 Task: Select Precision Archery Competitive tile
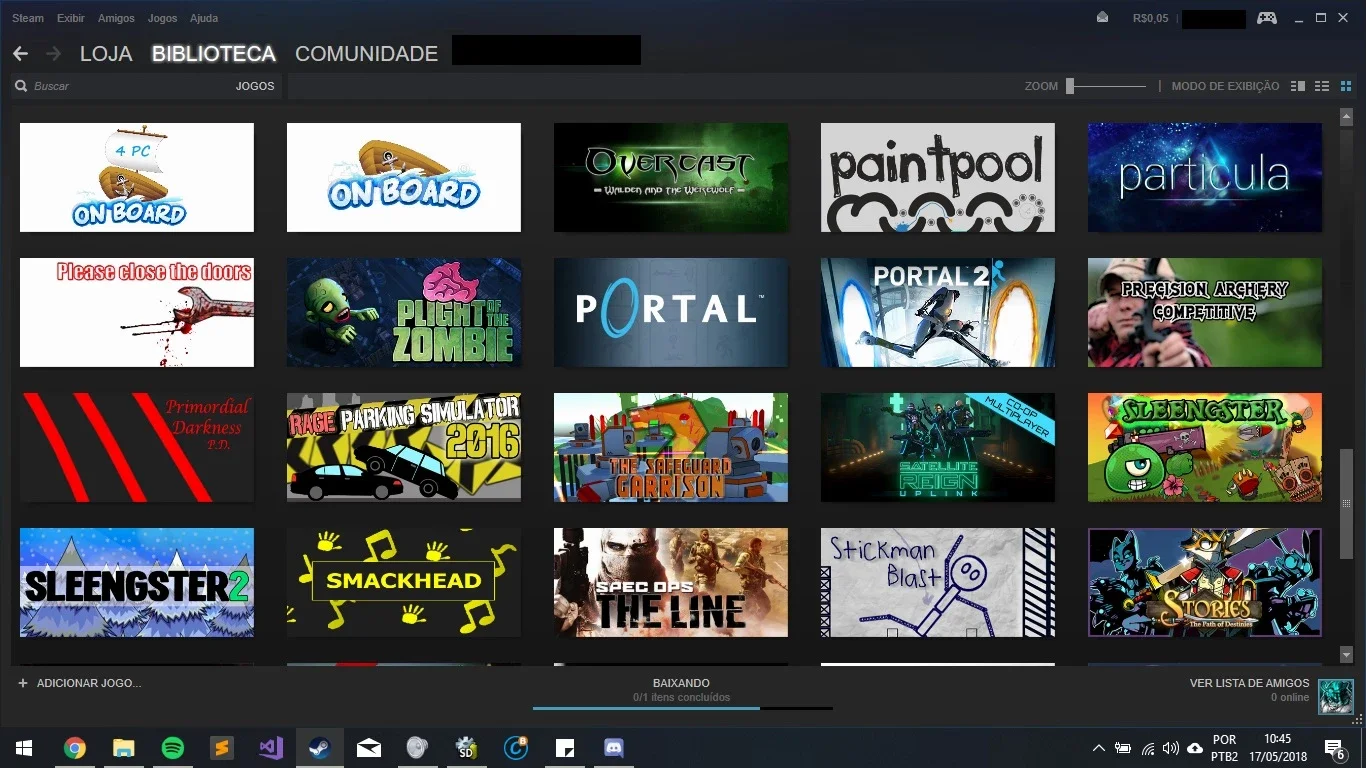pyautogui.click(x=1205, y=312)
